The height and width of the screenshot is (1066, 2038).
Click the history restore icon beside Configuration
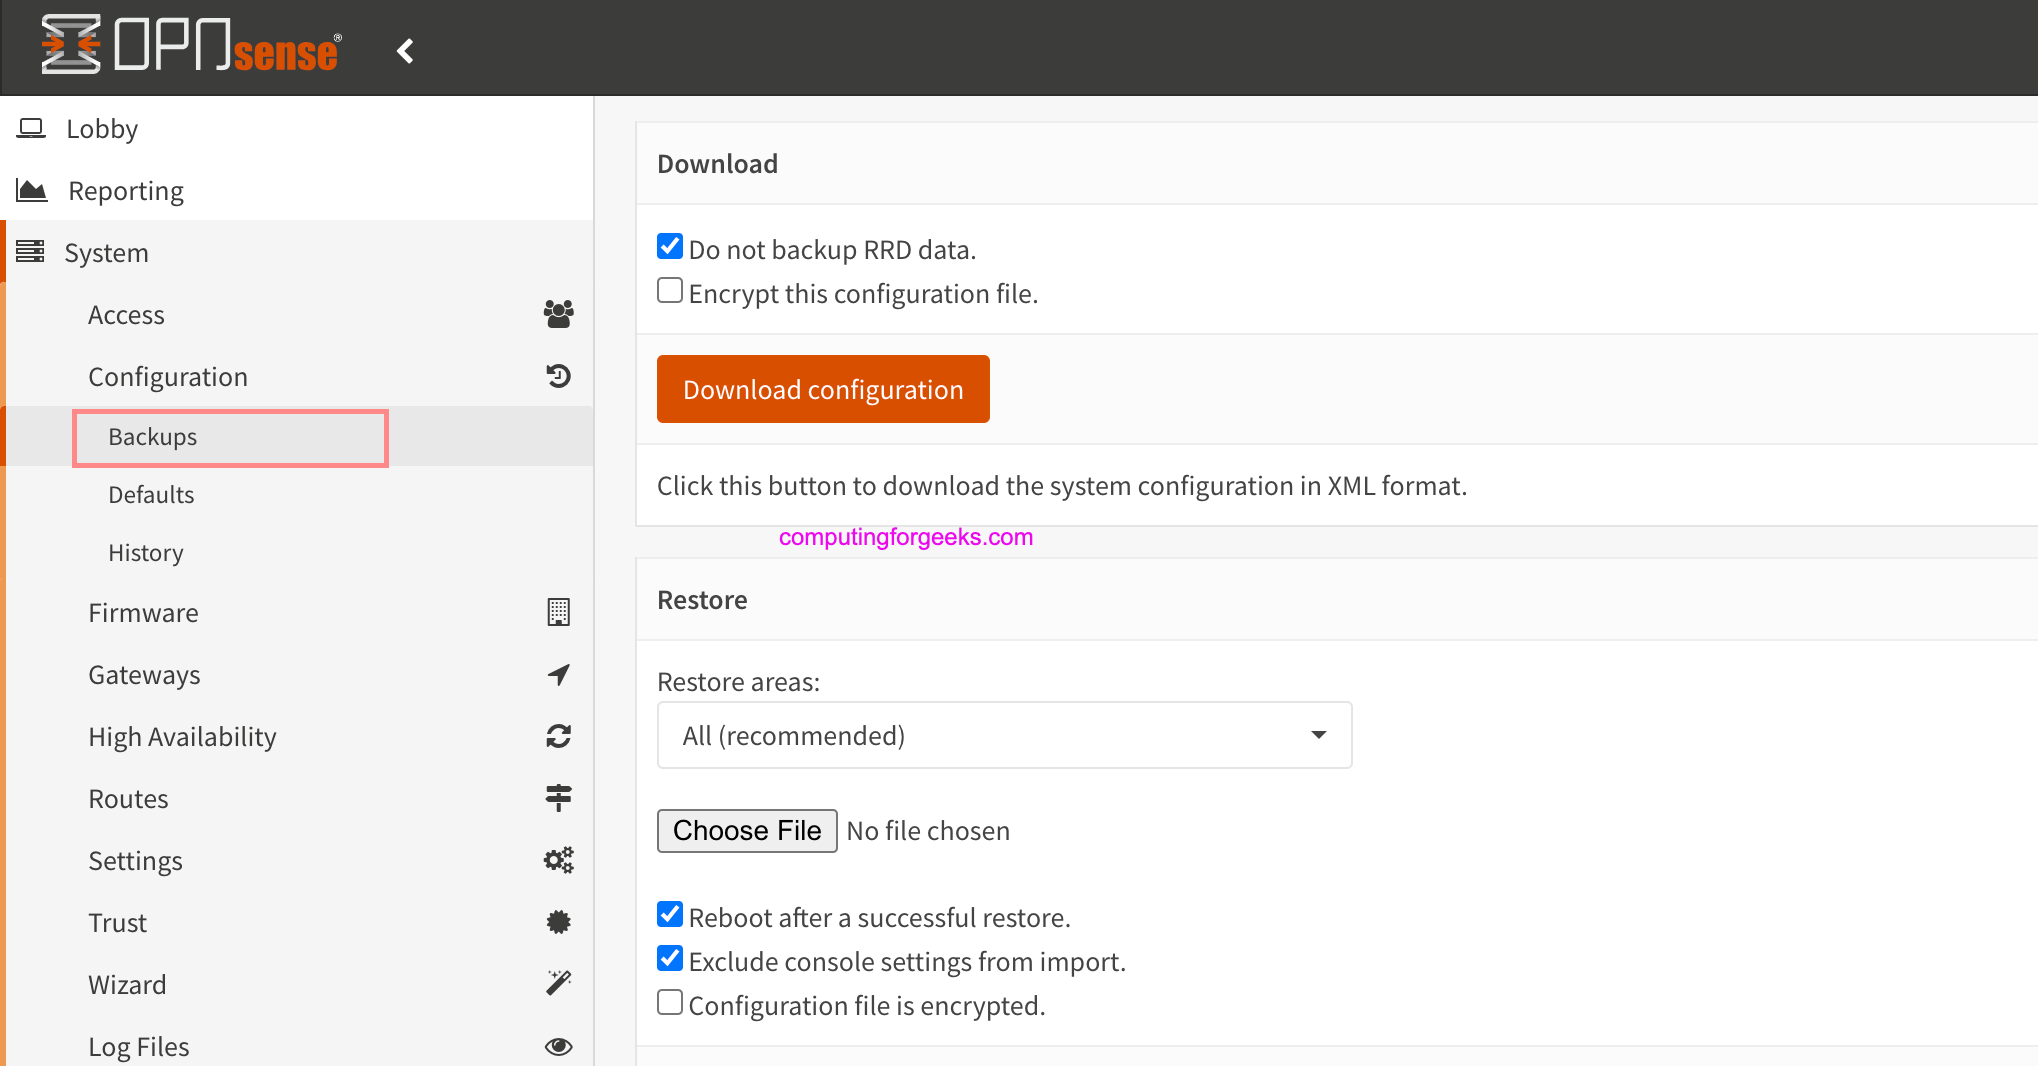coord(558,376)
